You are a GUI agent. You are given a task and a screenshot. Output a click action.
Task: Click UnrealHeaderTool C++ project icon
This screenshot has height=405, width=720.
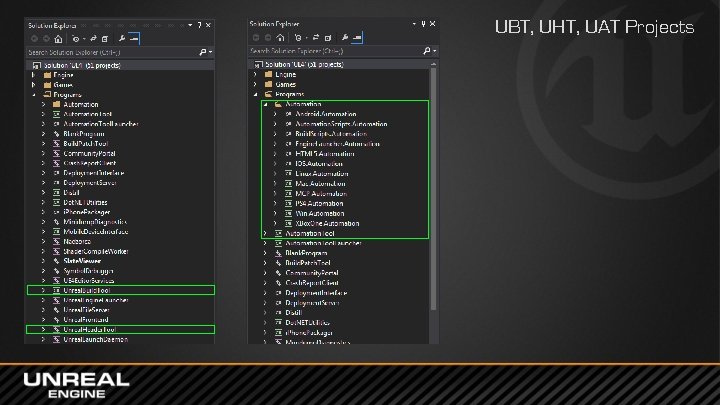tap(56, 329)
